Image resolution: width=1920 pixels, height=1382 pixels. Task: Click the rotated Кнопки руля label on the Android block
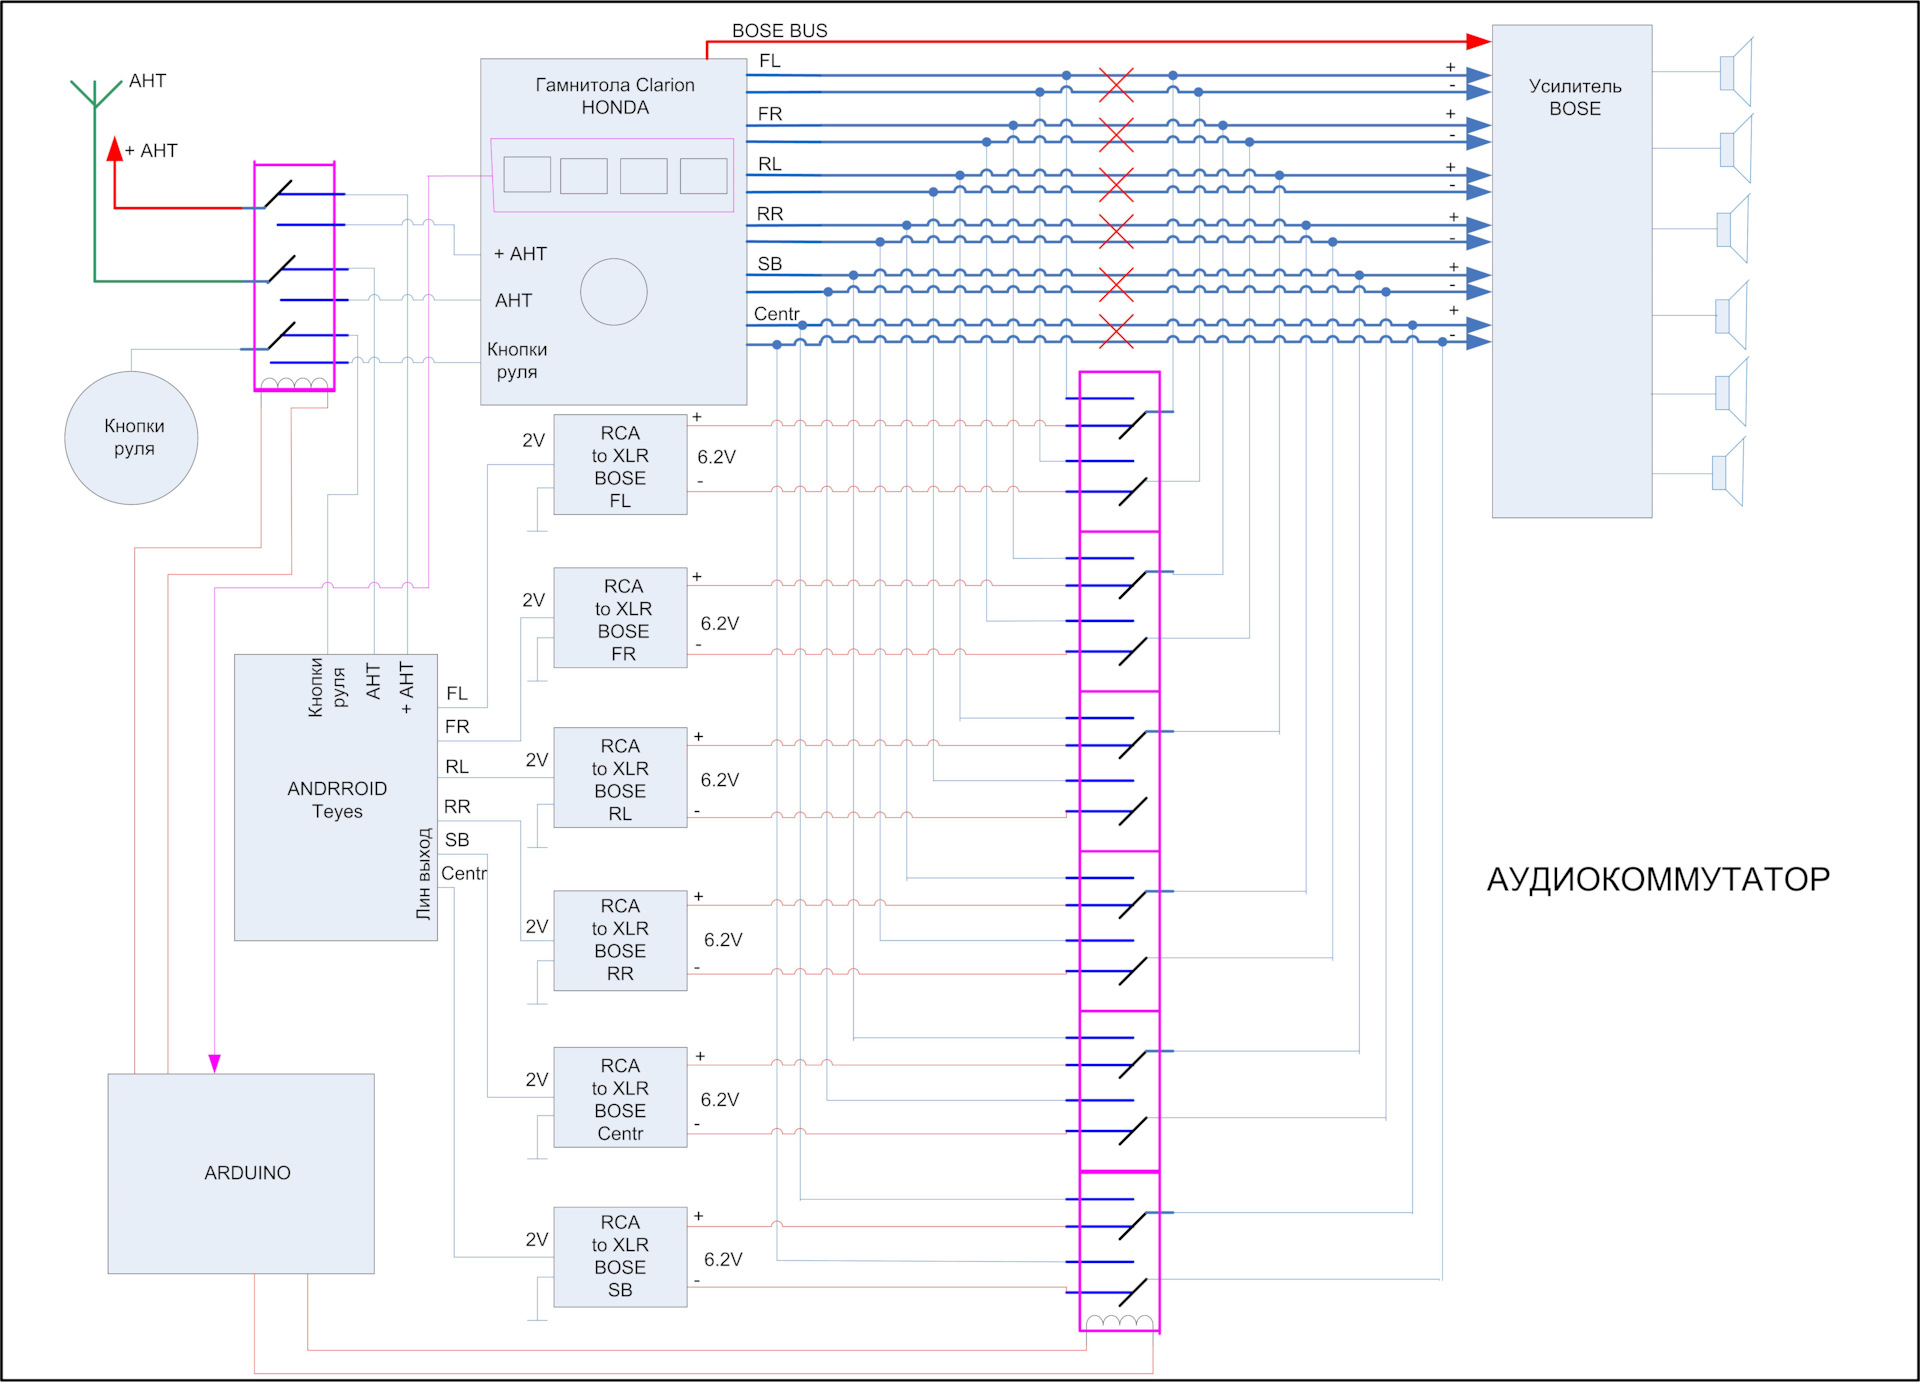327,687
